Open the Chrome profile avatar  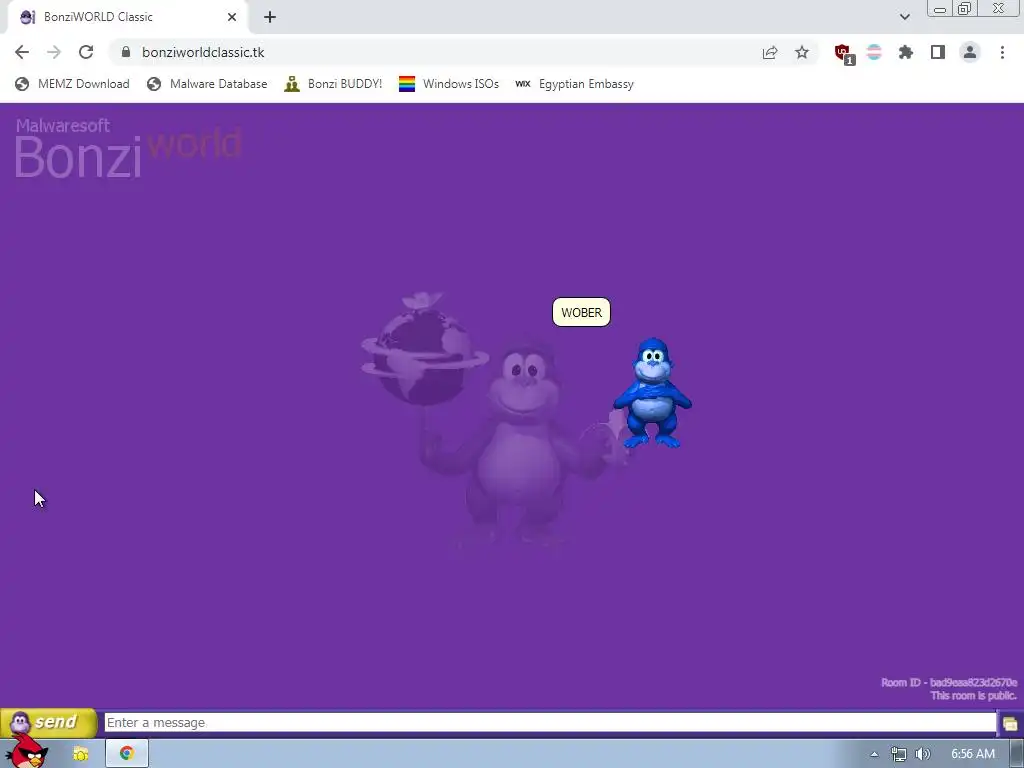pyautogui.click(x=970, y=52)
